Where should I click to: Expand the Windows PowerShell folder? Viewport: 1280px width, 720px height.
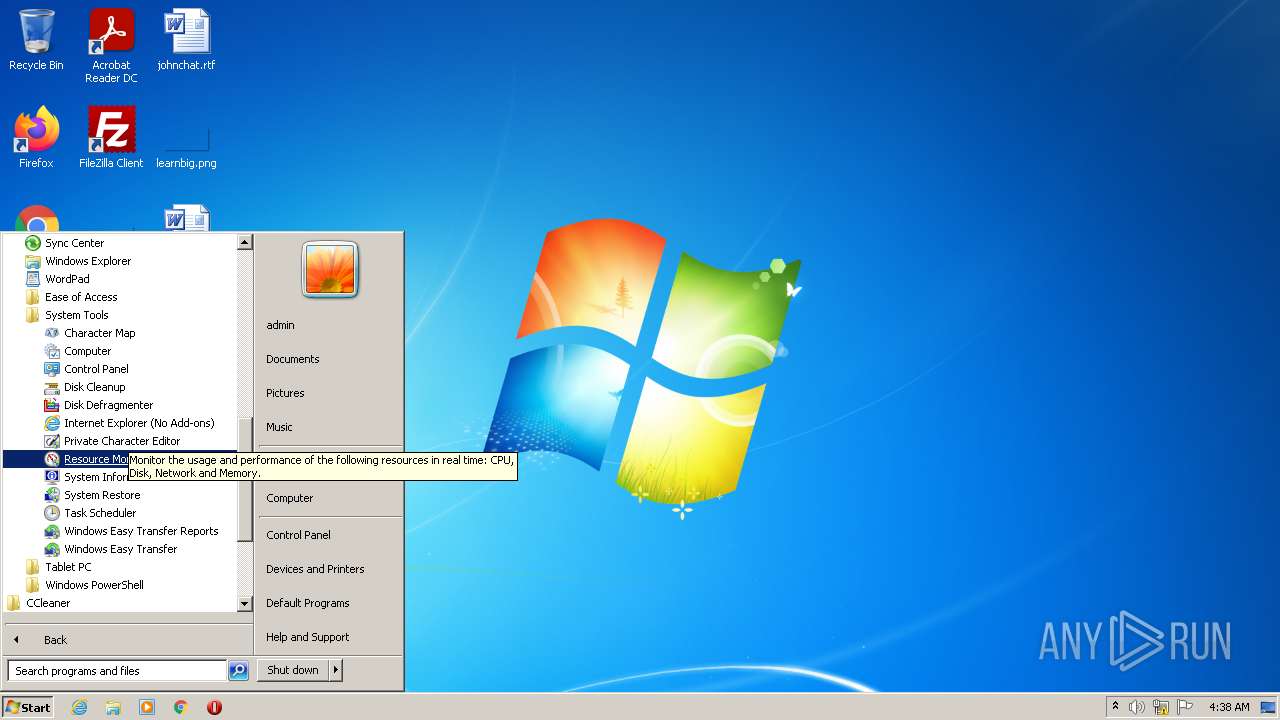(x=94, y=585)
